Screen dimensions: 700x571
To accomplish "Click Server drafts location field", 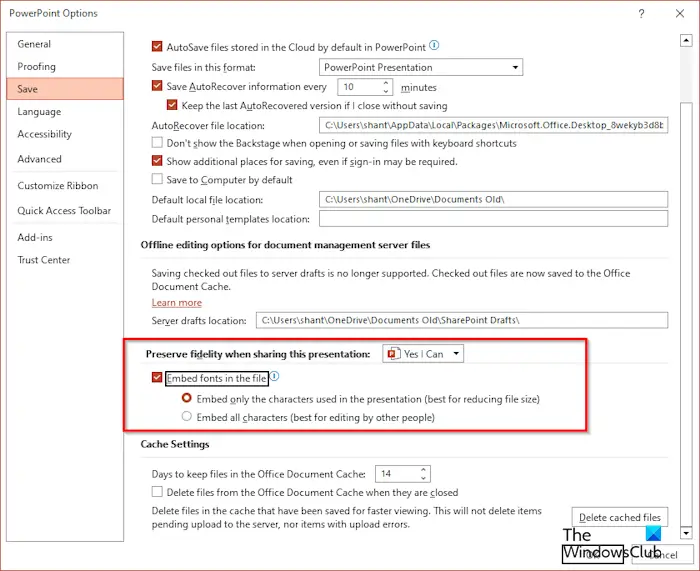I will tap(462, 320).
